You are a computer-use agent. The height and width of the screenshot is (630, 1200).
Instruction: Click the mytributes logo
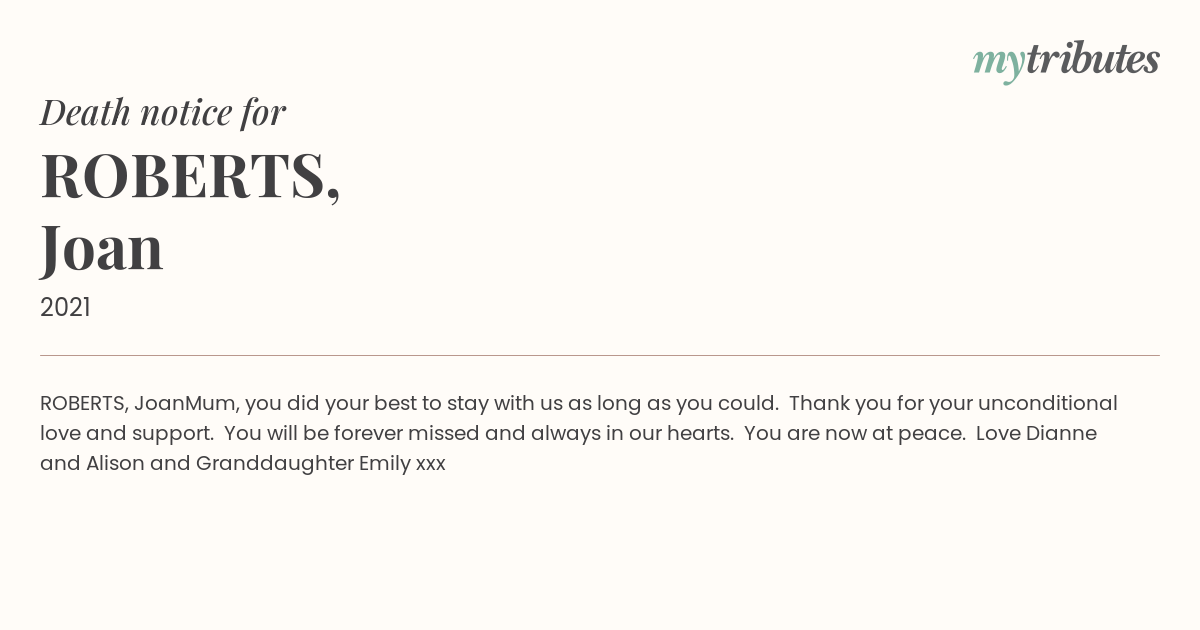pyautogui.click(x=1066, y=60)
